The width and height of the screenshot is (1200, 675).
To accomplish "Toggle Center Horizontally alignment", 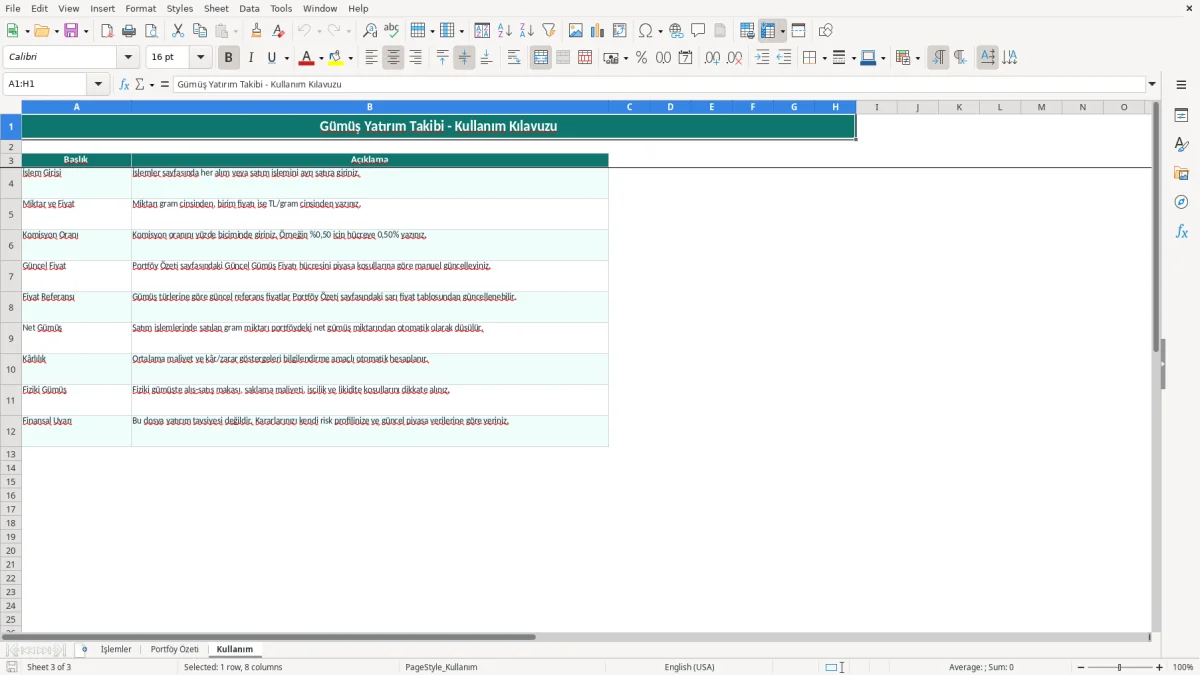I will click(393, 58).
